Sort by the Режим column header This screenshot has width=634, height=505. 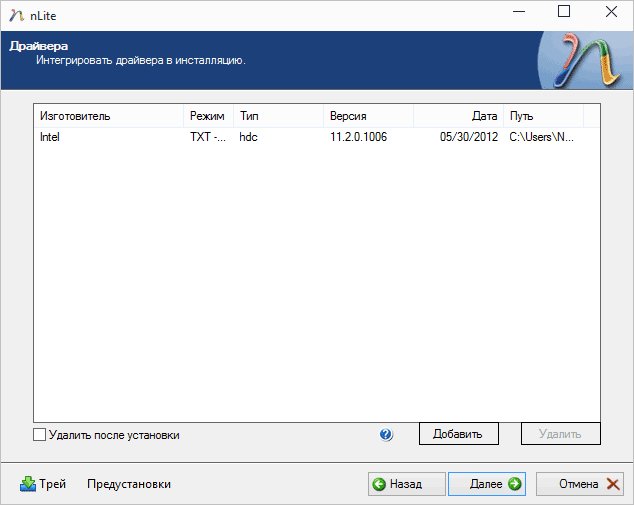(209, 116)
